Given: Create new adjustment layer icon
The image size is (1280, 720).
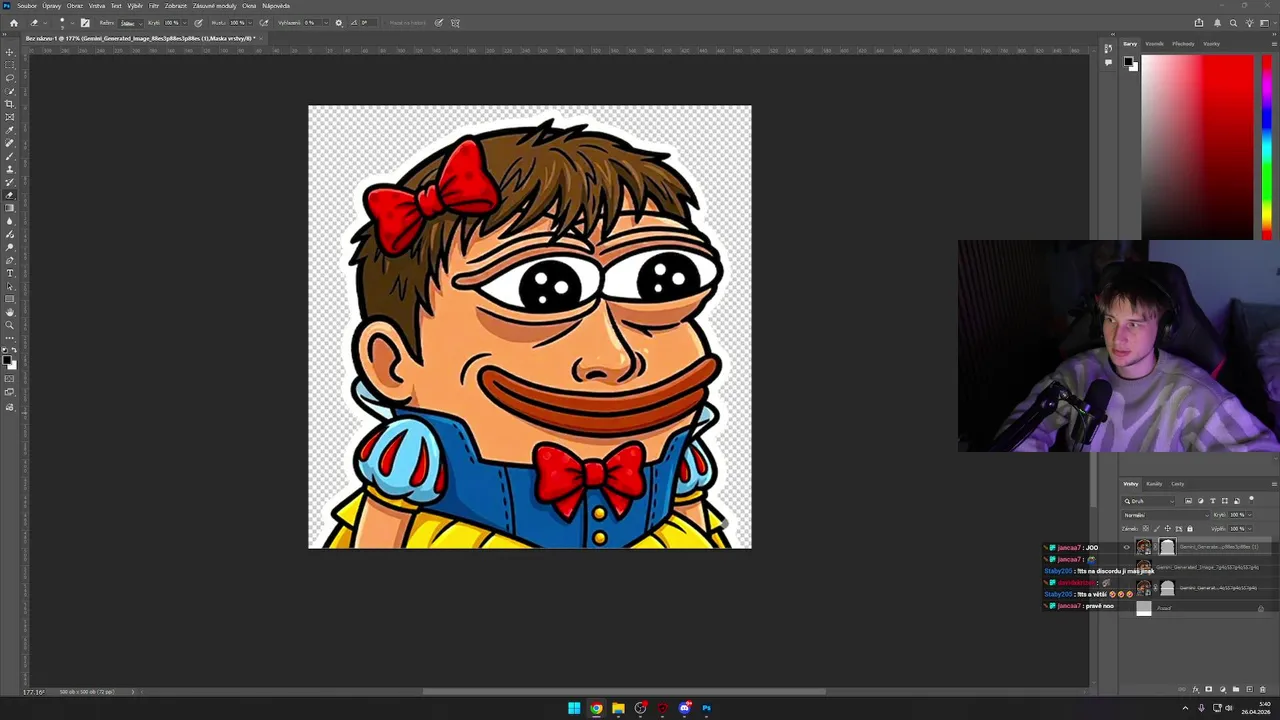Looking at the screenshot, I should [x=1223, y=689].
